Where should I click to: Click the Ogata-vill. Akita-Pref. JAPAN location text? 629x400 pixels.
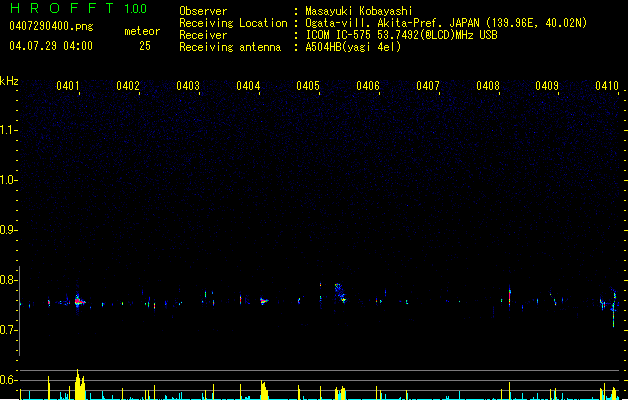click(446, 23)
